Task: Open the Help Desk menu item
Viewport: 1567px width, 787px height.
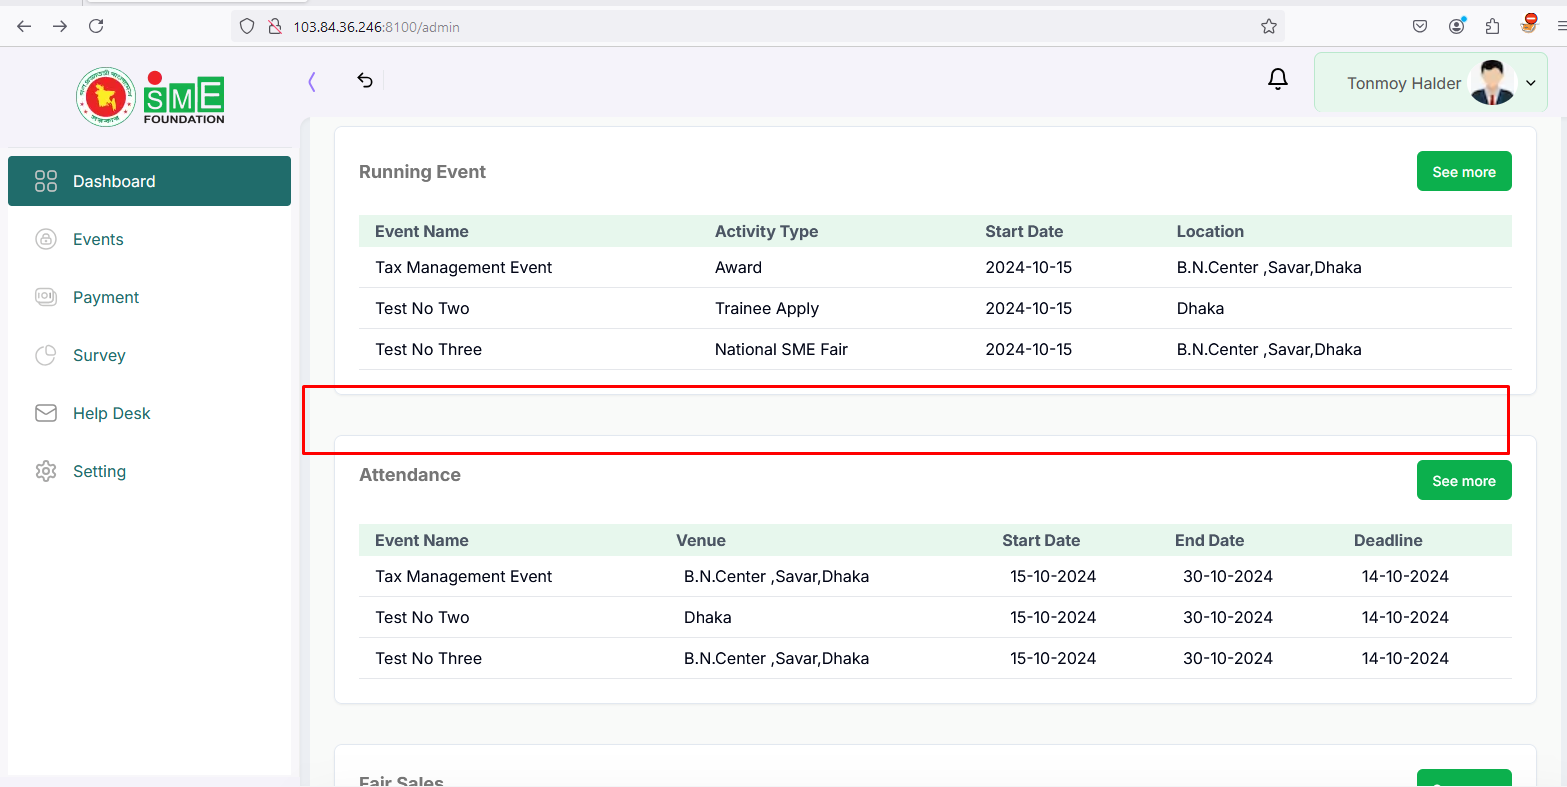Action: click(x=149, y=413)
